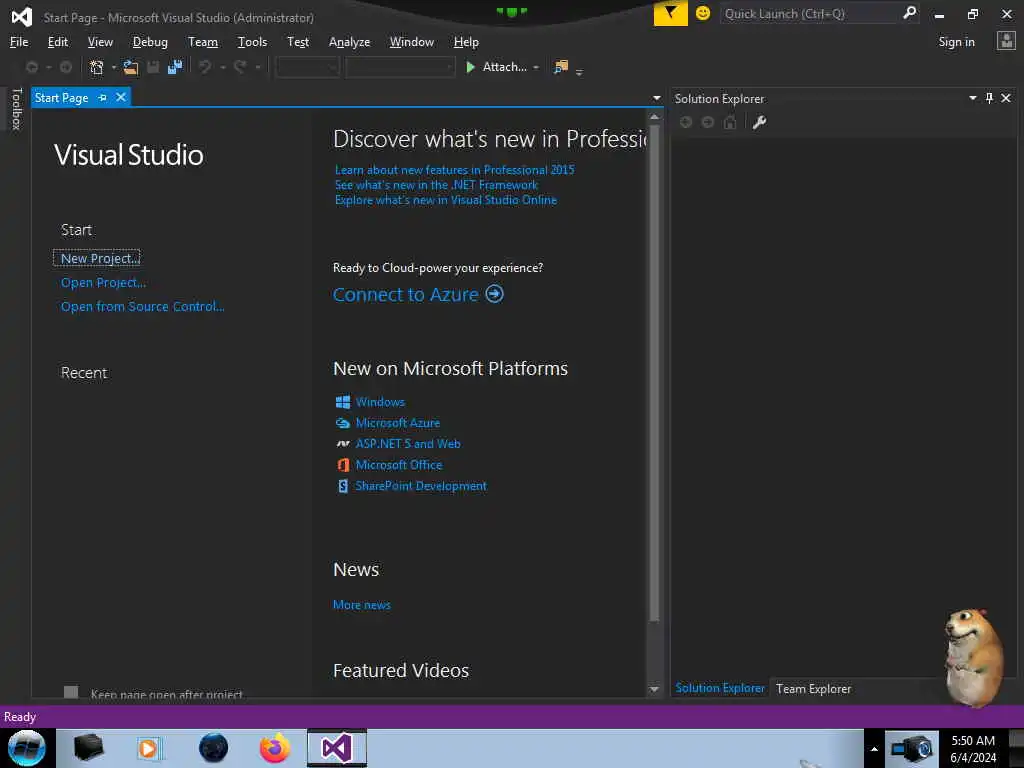Click the Connect to Azure link

click(x=406, y=295)
